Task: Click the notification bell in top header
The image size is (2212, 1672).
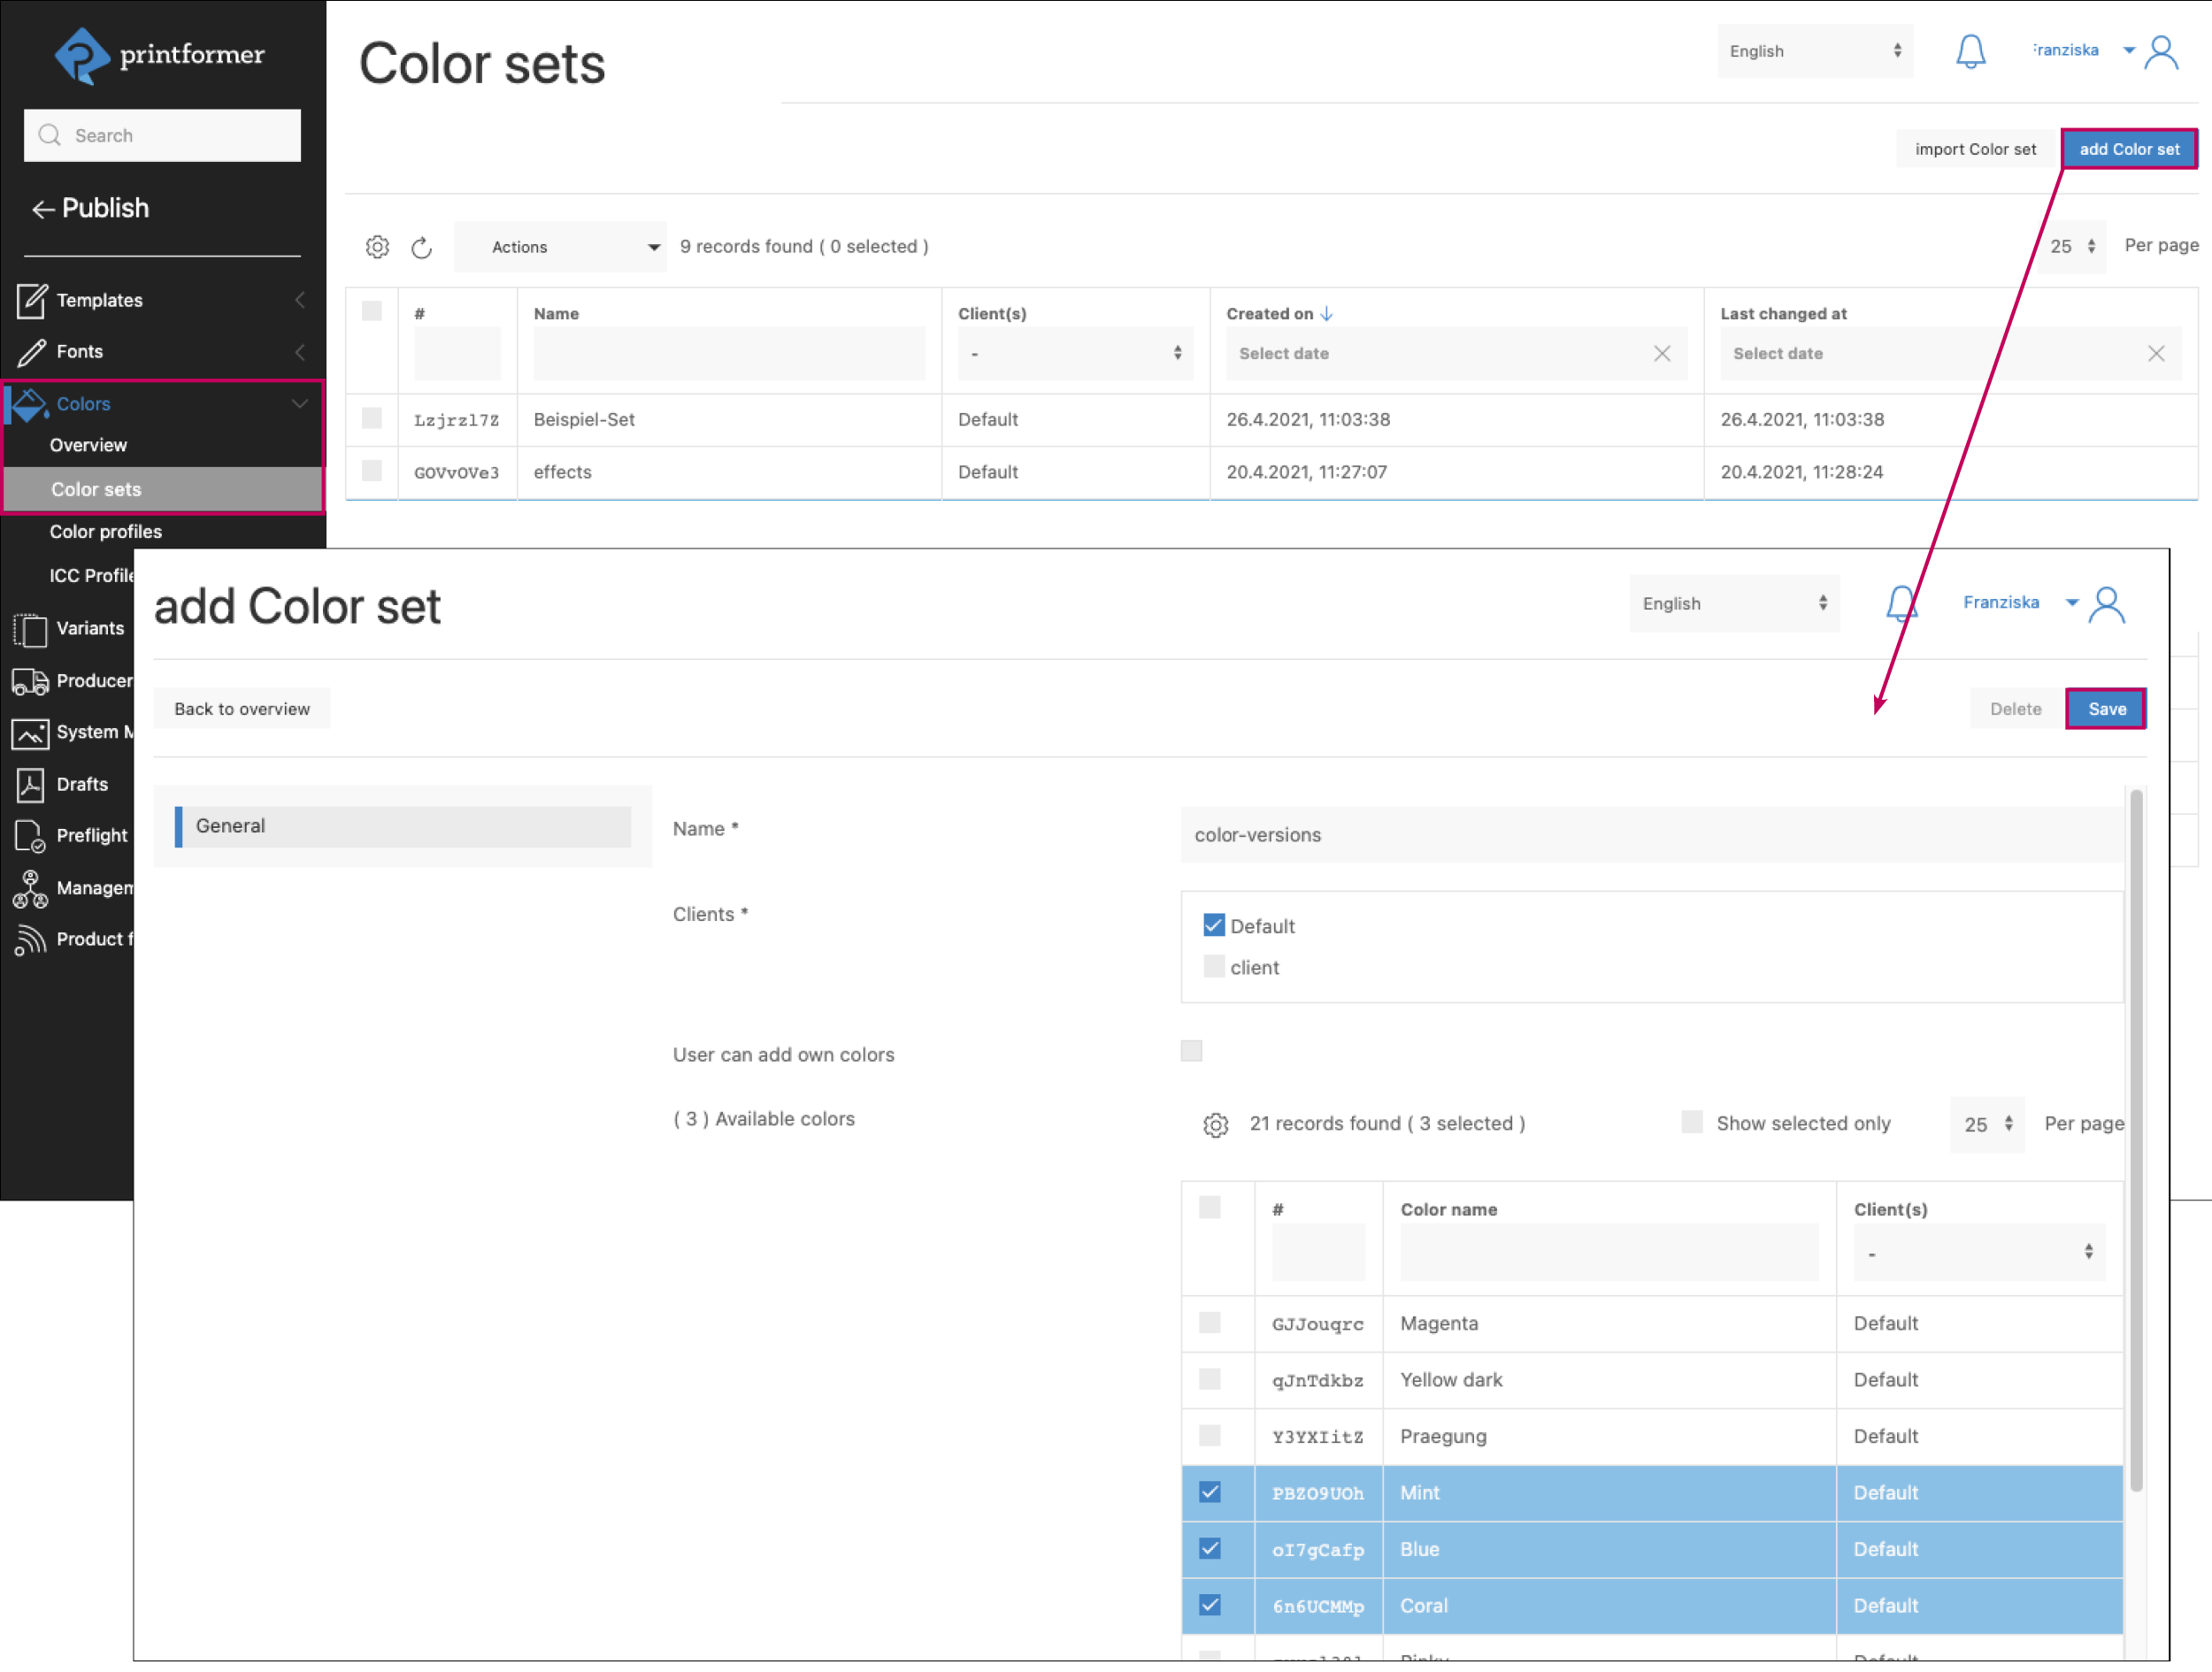Action: click(1970, 51)
